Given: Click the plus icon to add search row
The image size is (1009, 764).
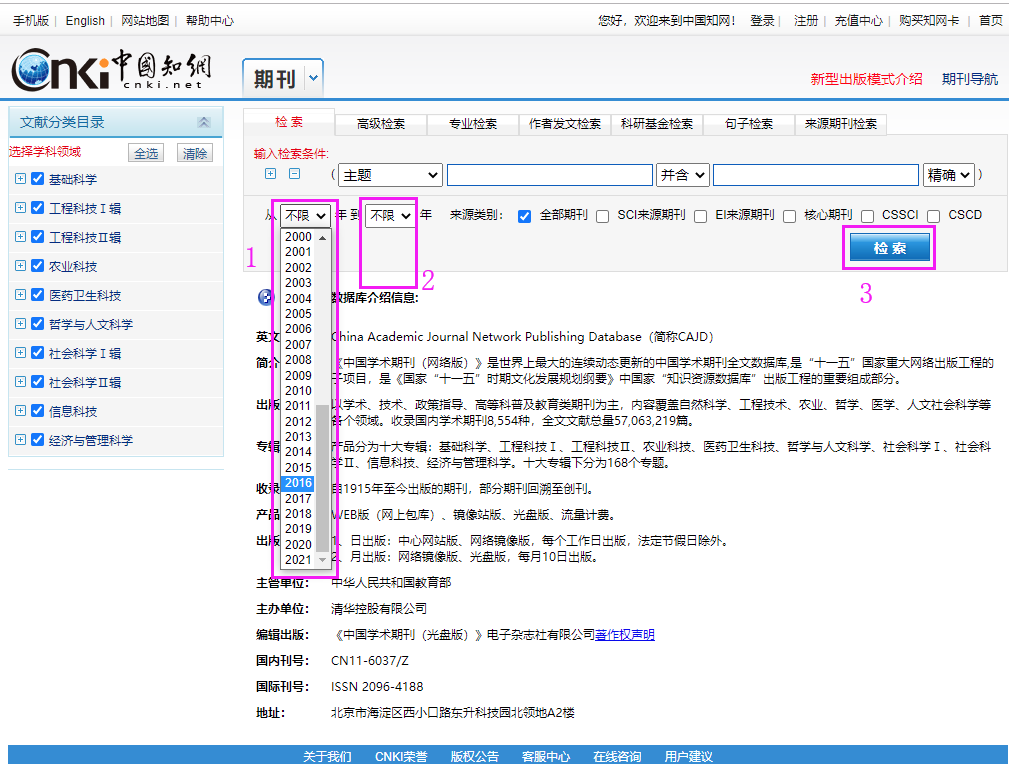Looking at the screenshot, I should 271,173.
